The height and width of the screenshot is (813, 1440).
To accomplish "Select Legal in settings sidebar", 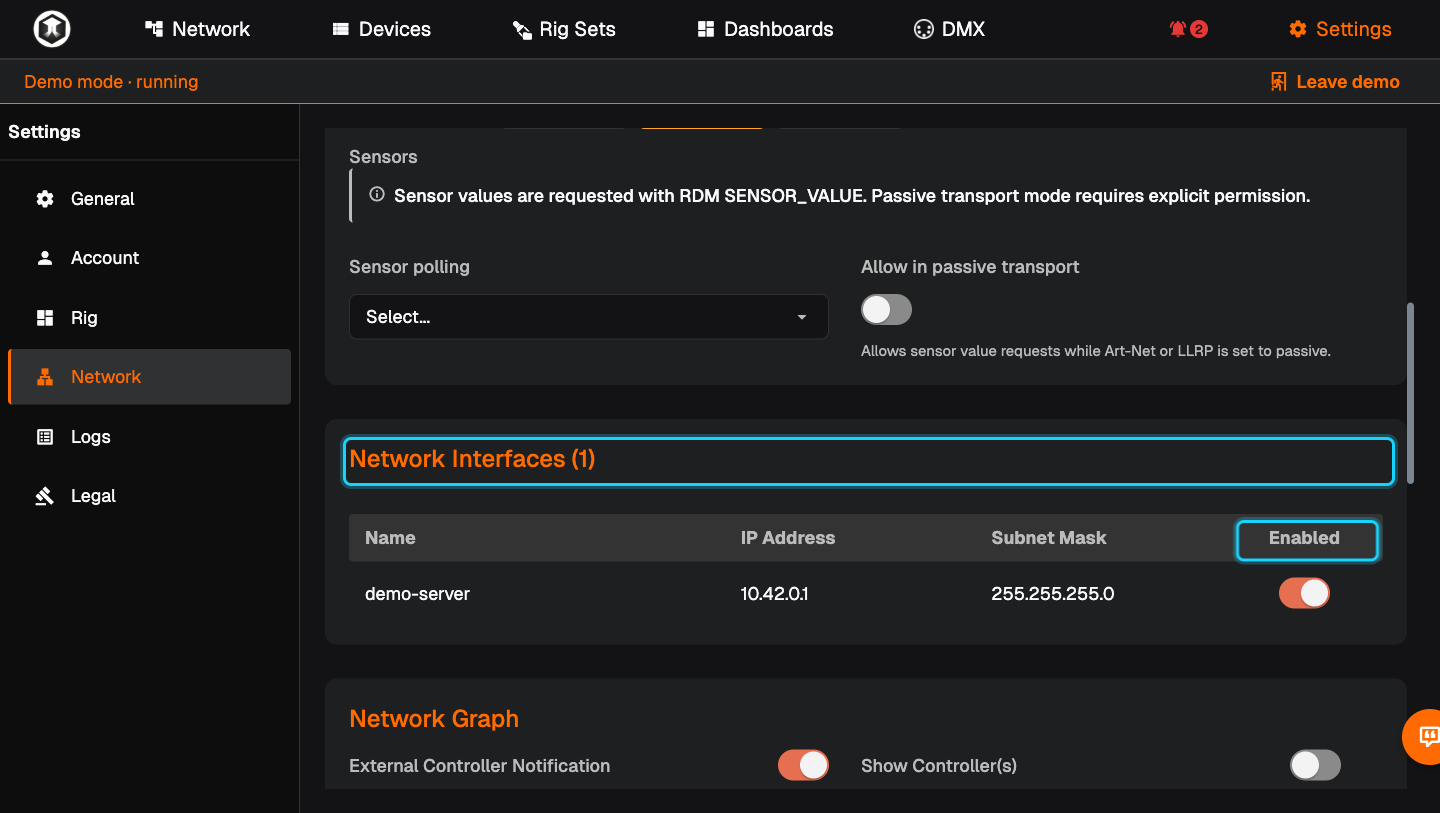I will click(149, 496).
